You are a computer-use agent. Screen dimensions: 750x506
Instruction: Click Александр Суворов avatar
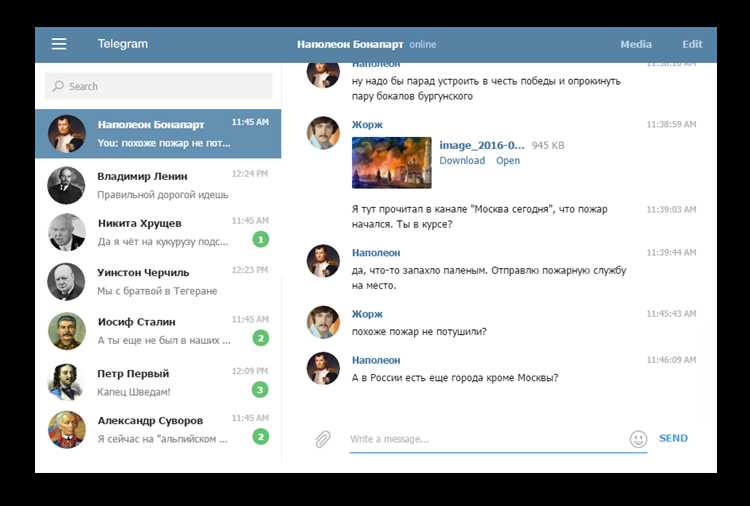66,429
